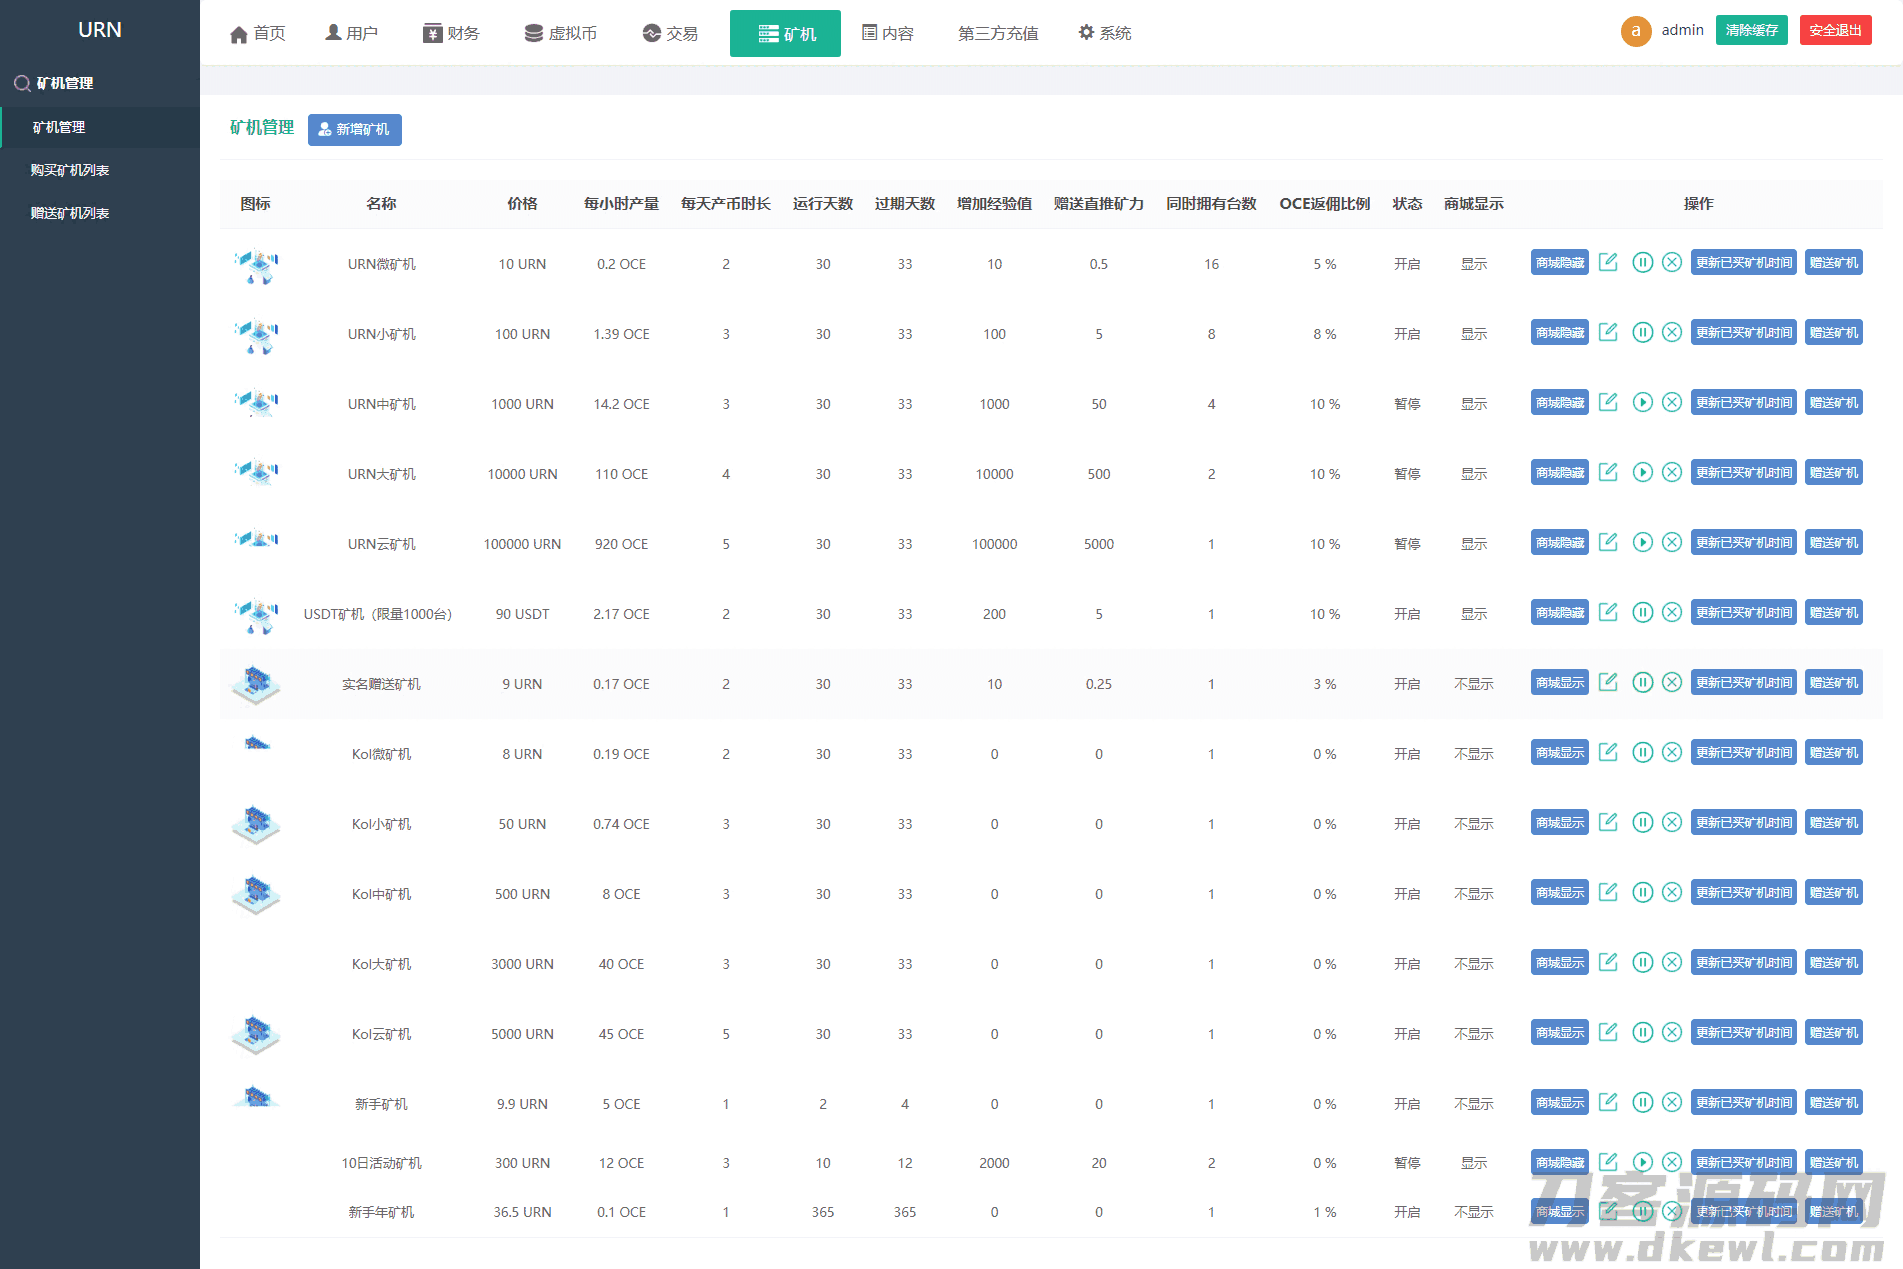Viewport: 1903px width, 1269px height.
Task: Delete the URN大矿机 with the X icon
Action: [x=1672, y=473]
